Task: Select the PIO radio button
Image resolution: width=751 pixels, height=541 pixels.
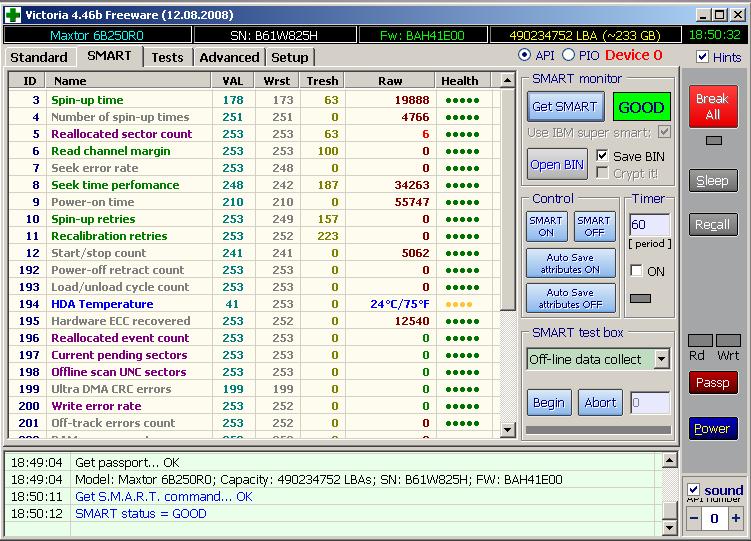Action: click(569, 55)
